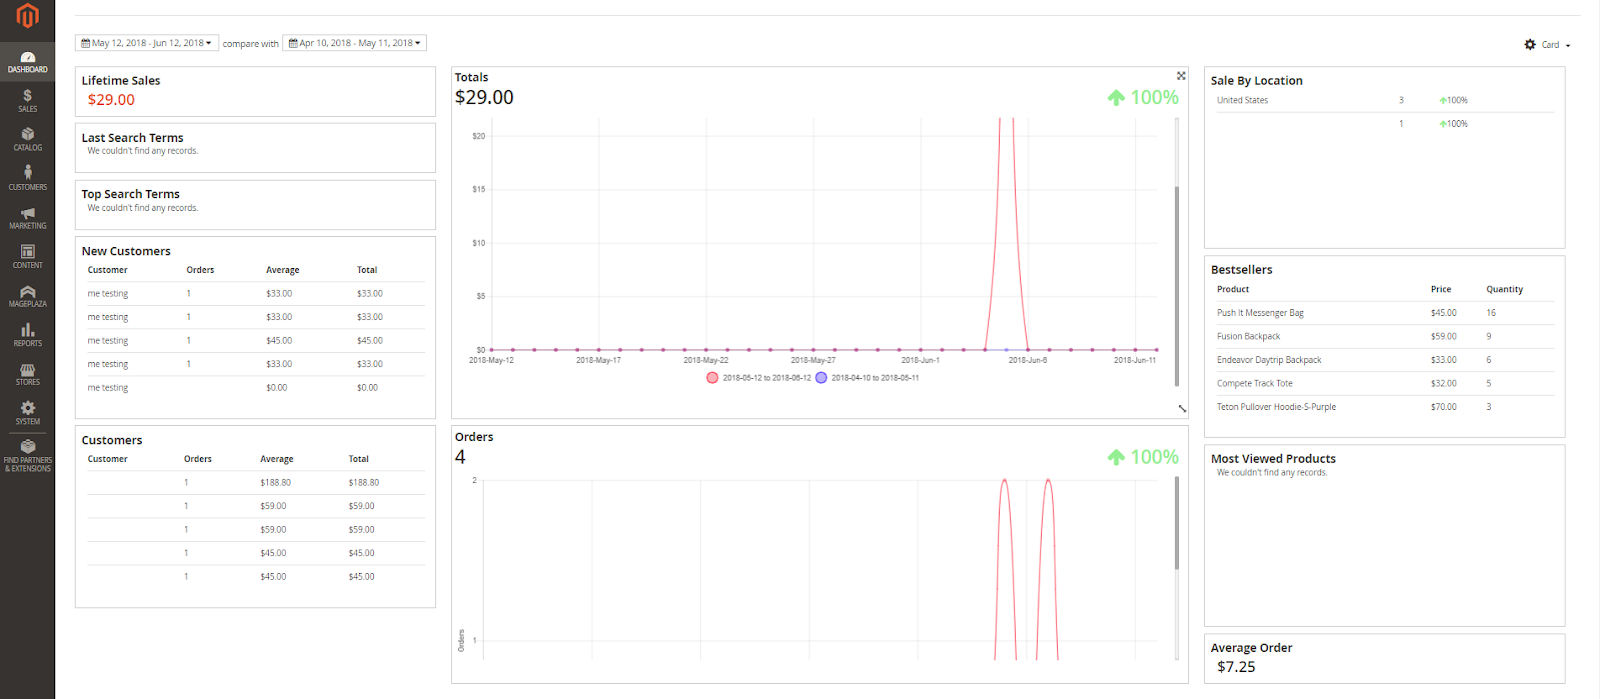Close the Totals chart card
Screen dimensions: 1600x699
[1181, 76]
